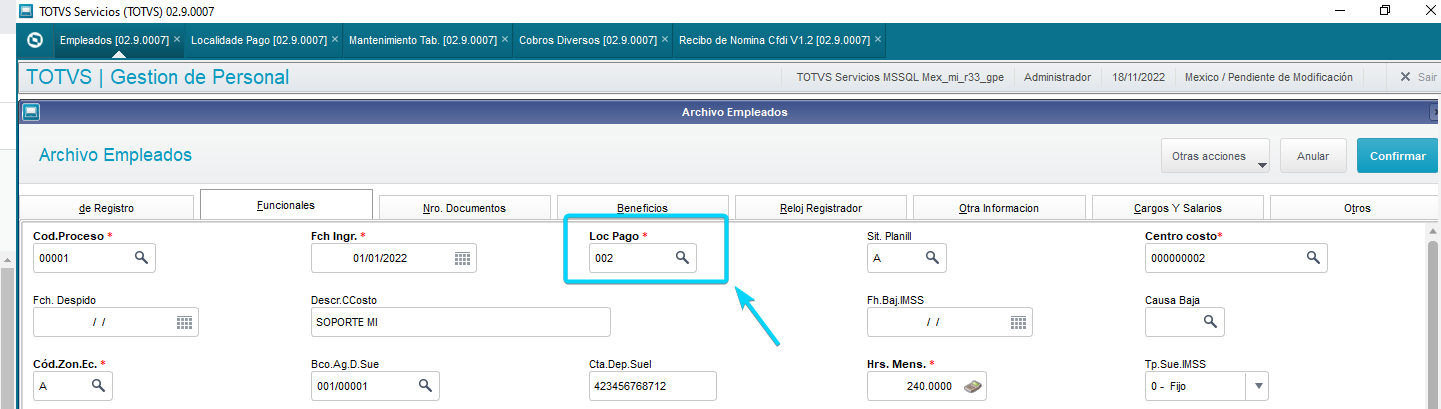Click the Centro costo field 000000002
This screenshot has height=409, width=1441.
1236,258
